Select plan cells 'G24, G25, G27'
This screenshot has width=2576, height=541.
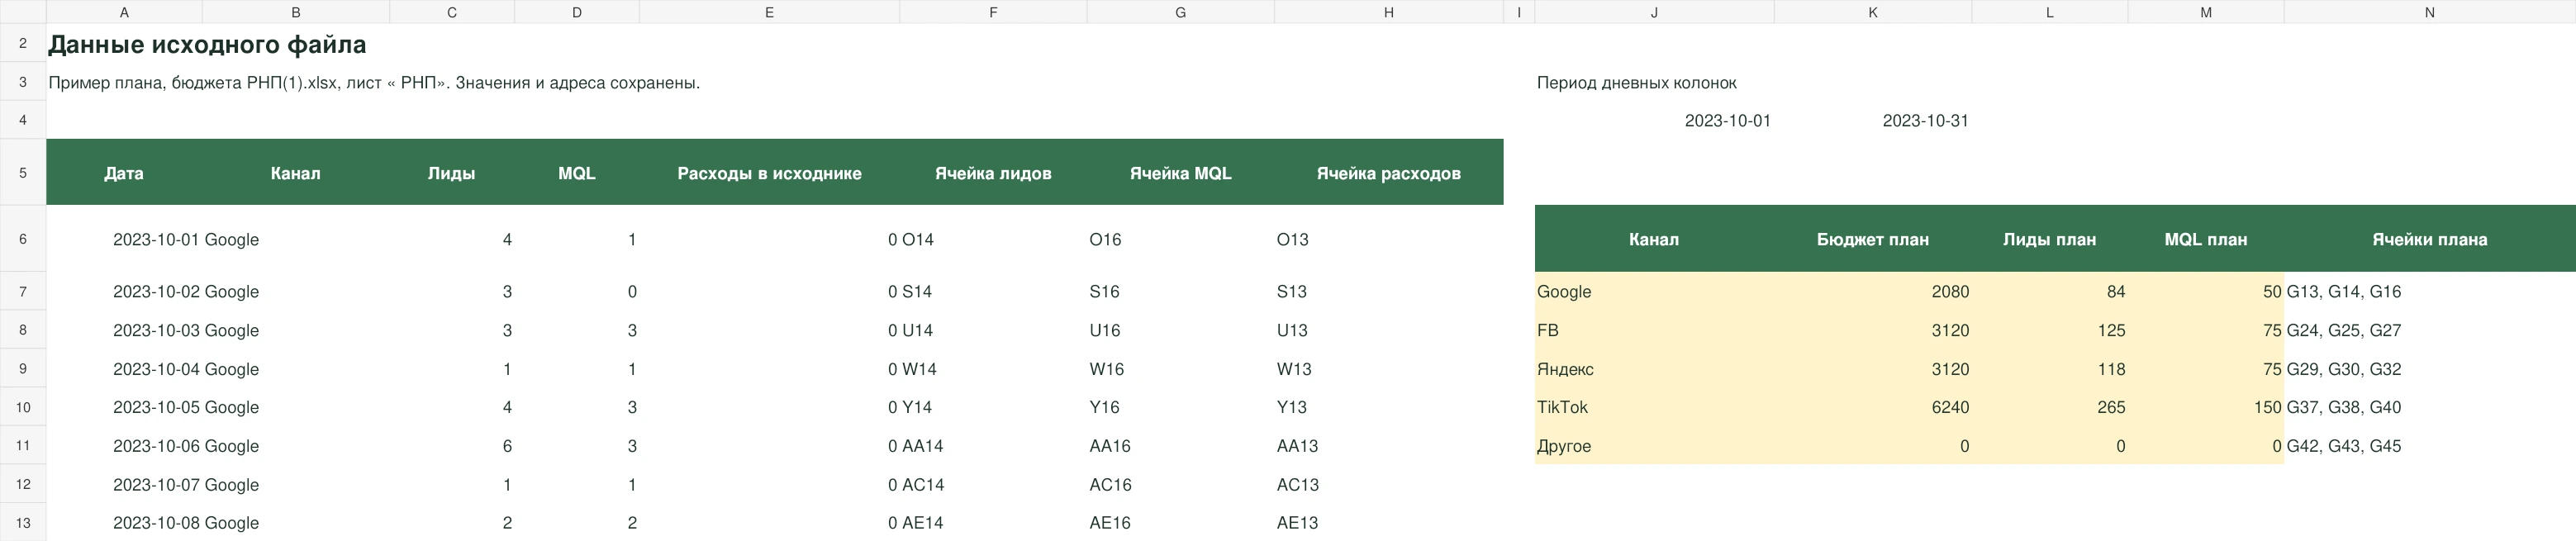click(x=2429, y=330)
